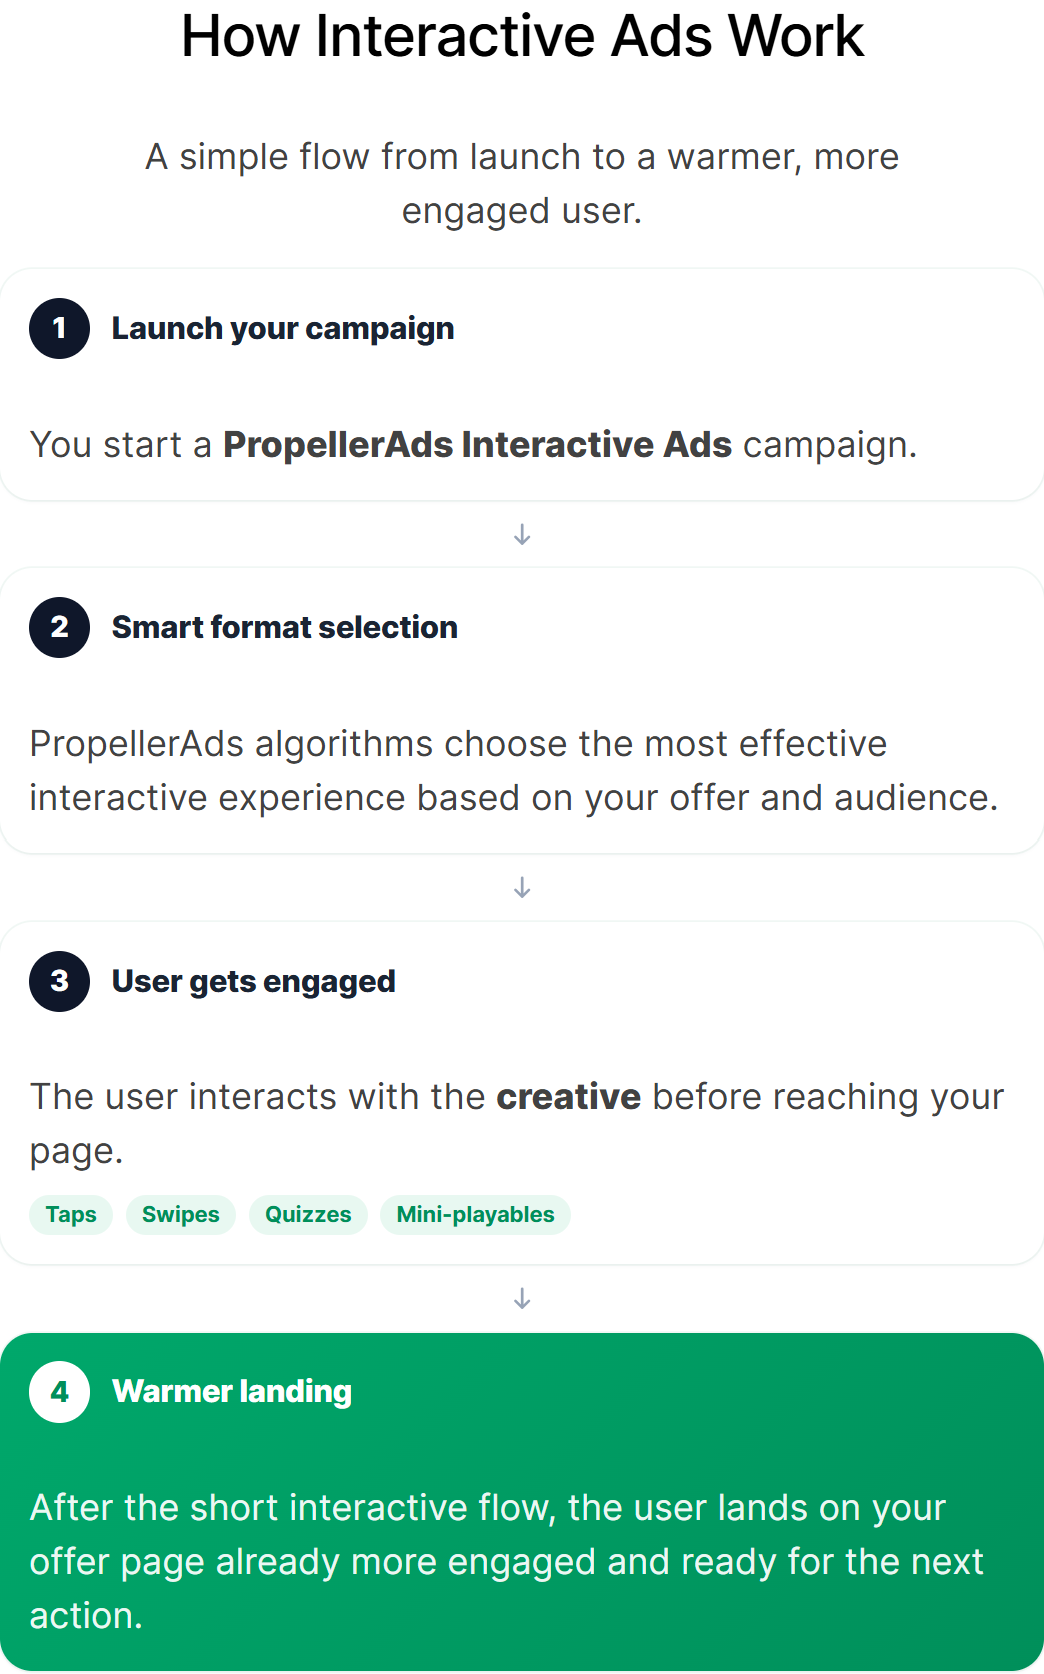Select the Mini-playables tag
1044x1674 pixels.
click(x=475, y=1215)
